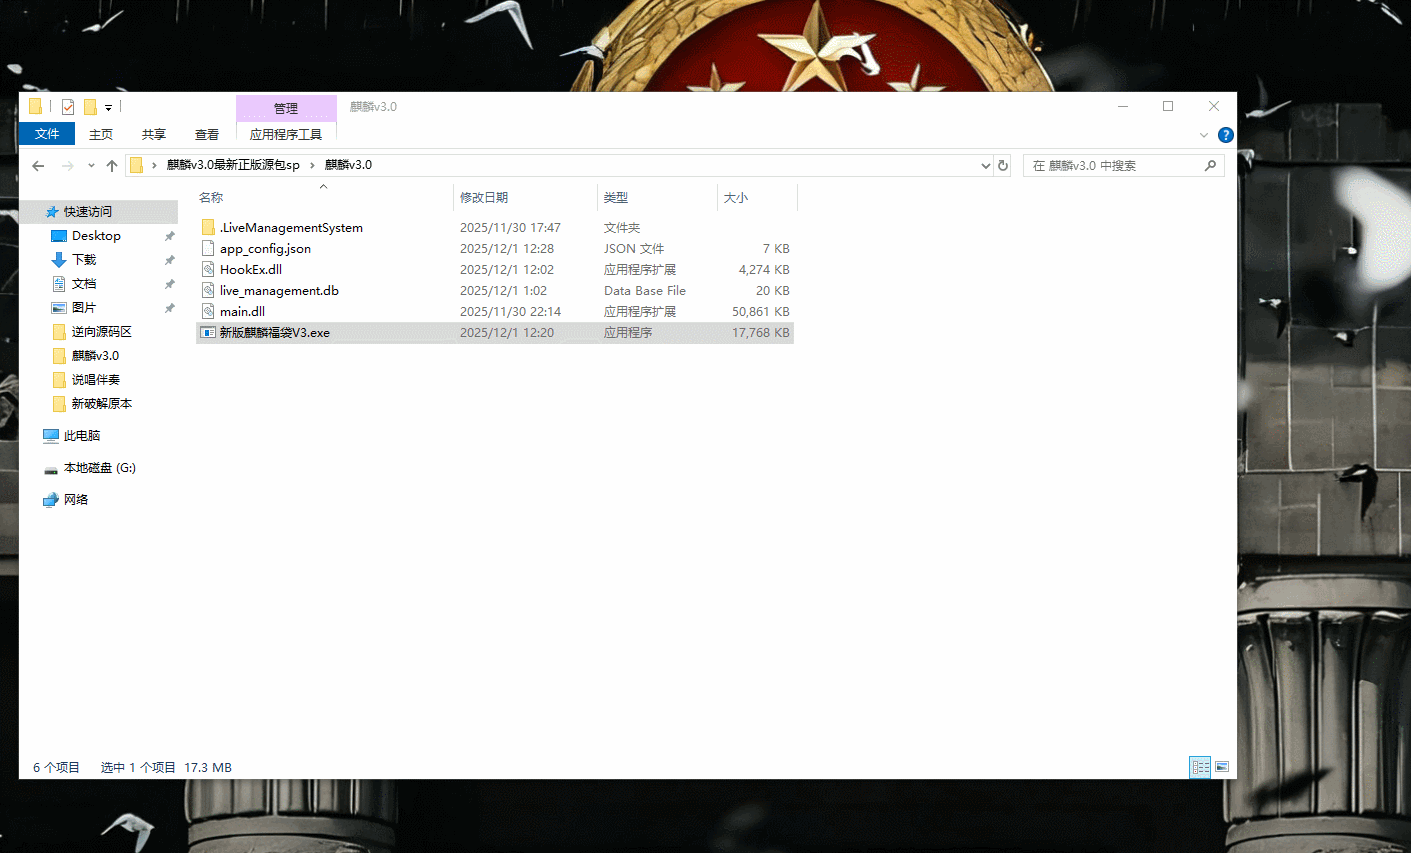Open the 文件 menu

coord(47,134)
